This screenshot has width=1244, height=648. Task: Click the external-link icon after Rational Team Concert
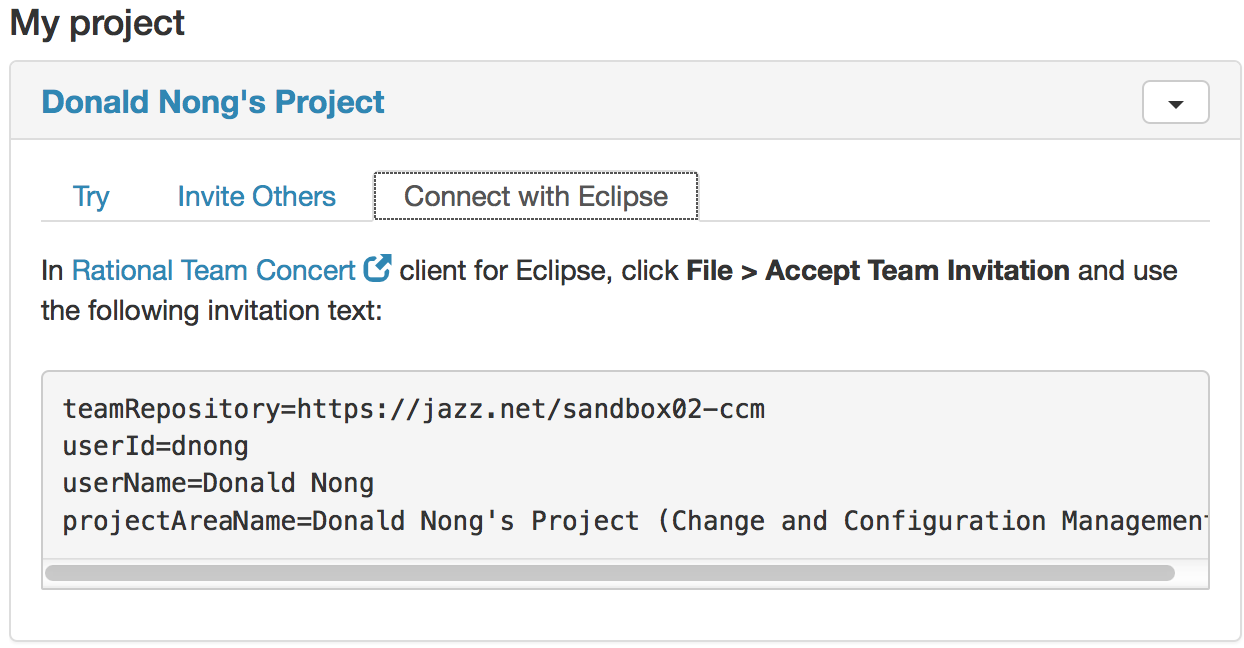[378, 269]
